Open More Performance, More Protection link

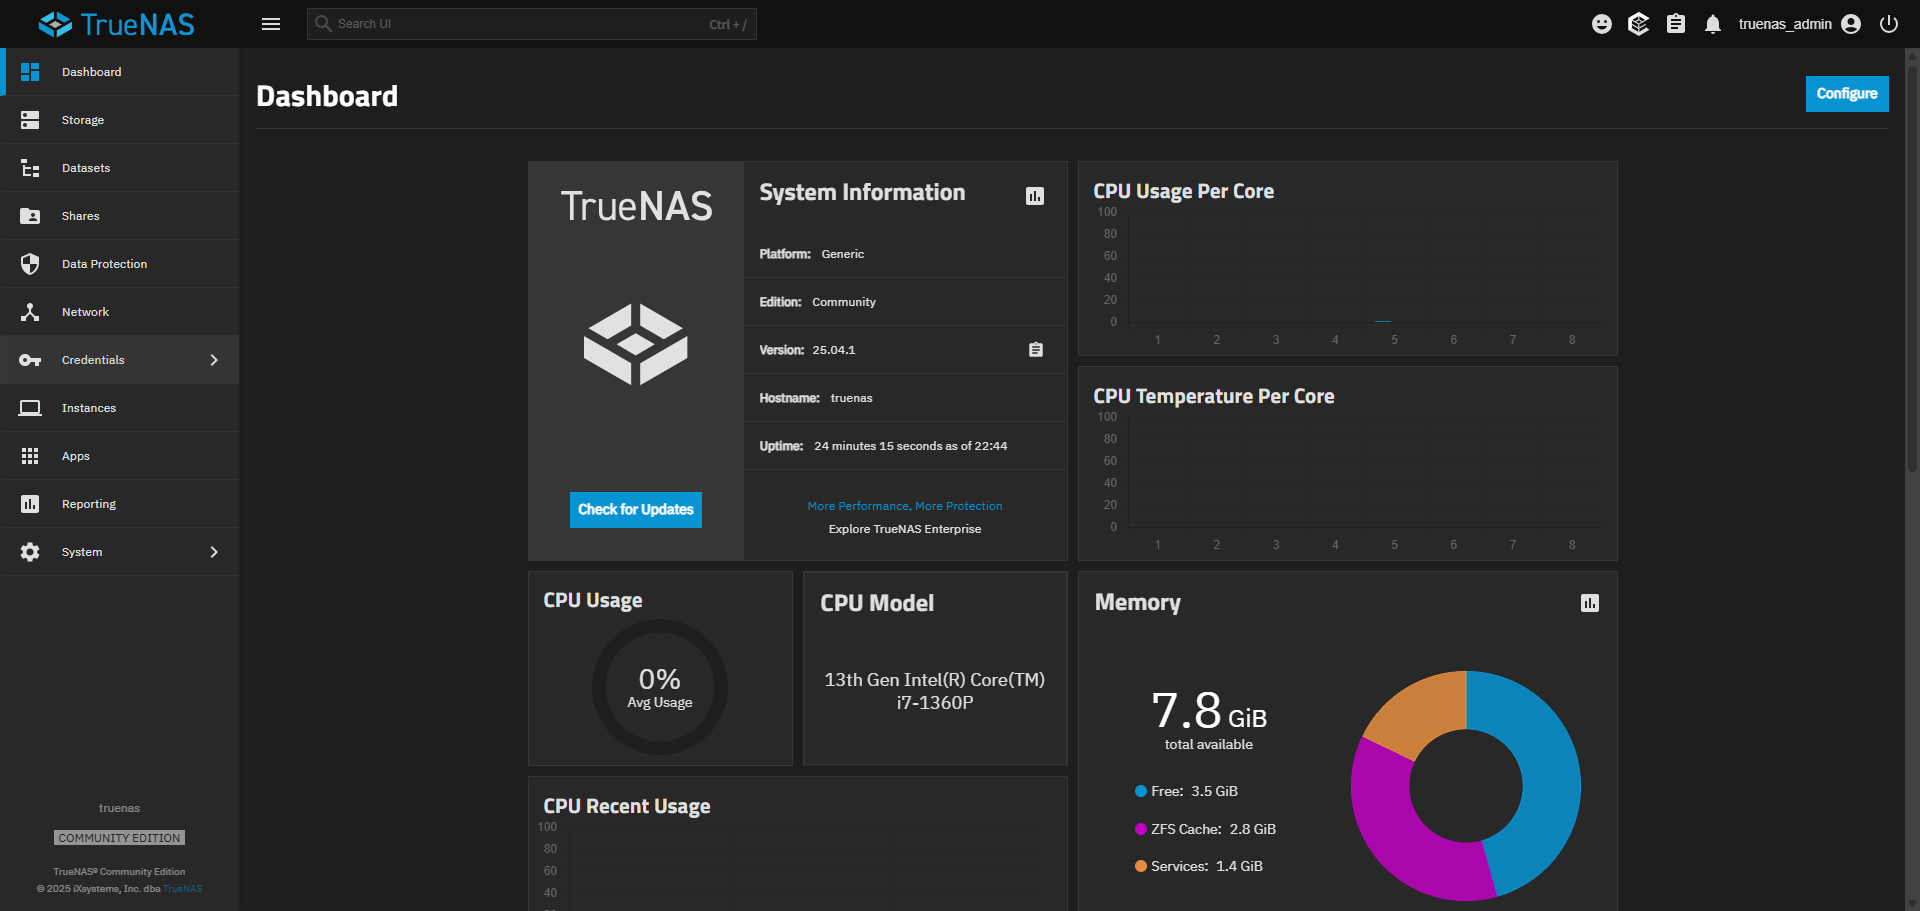coord(905,506)
